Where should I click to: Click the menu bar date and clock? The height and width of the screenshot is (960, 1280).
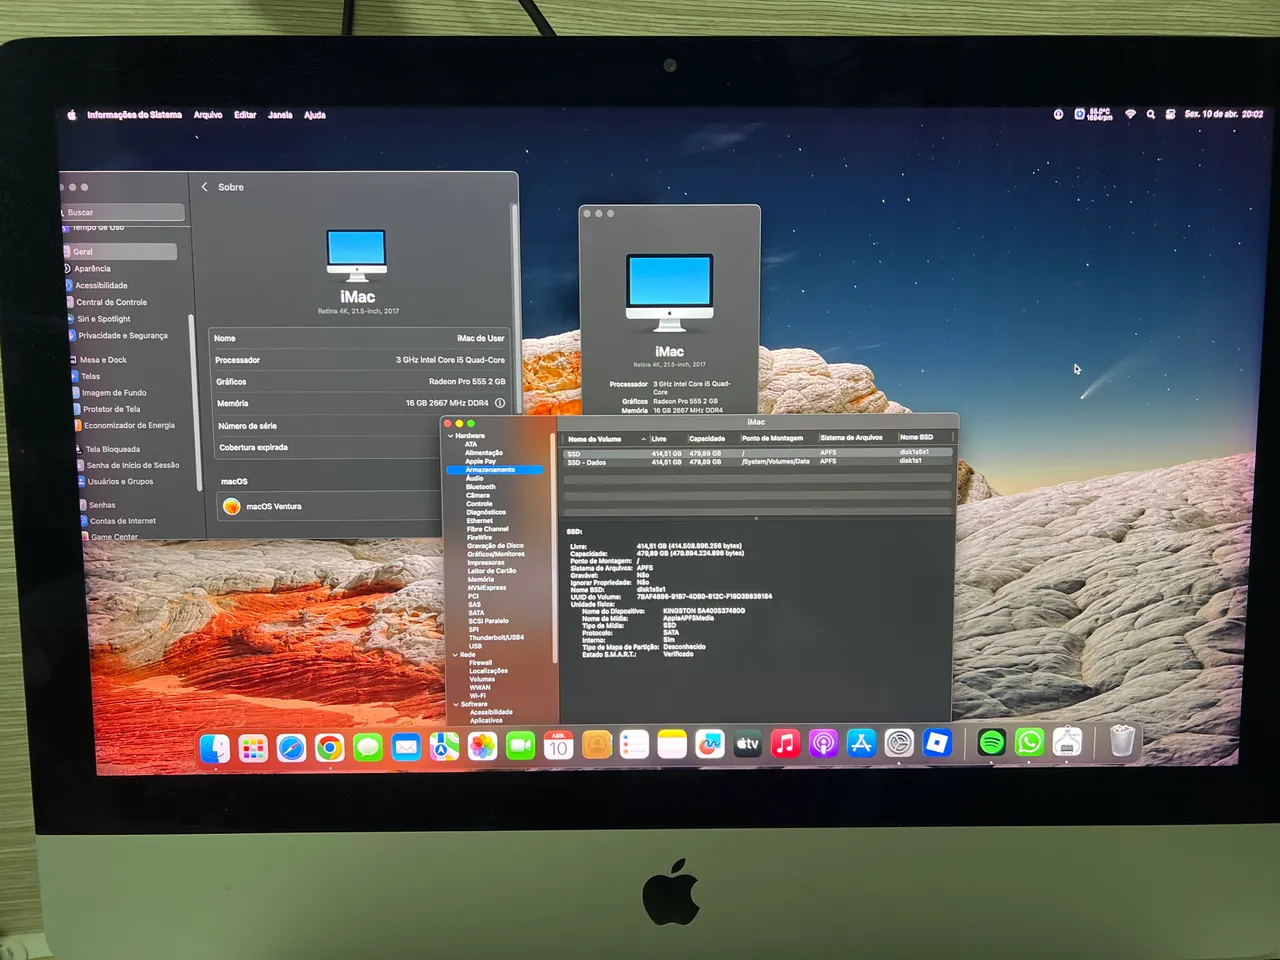(1224, 114)
